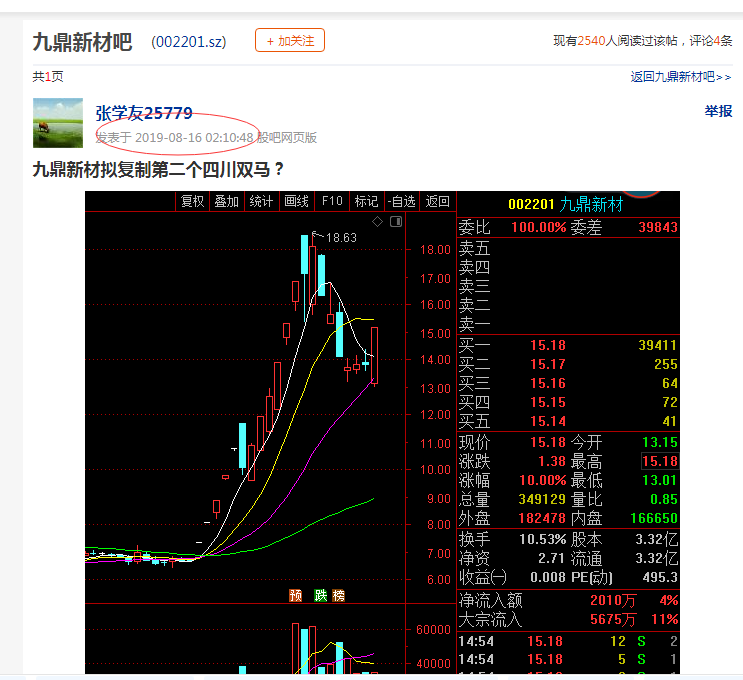This screenshot has width=743, height=680.
Task: Click the 卖一 row label
Action: click(x=474, y=324)
